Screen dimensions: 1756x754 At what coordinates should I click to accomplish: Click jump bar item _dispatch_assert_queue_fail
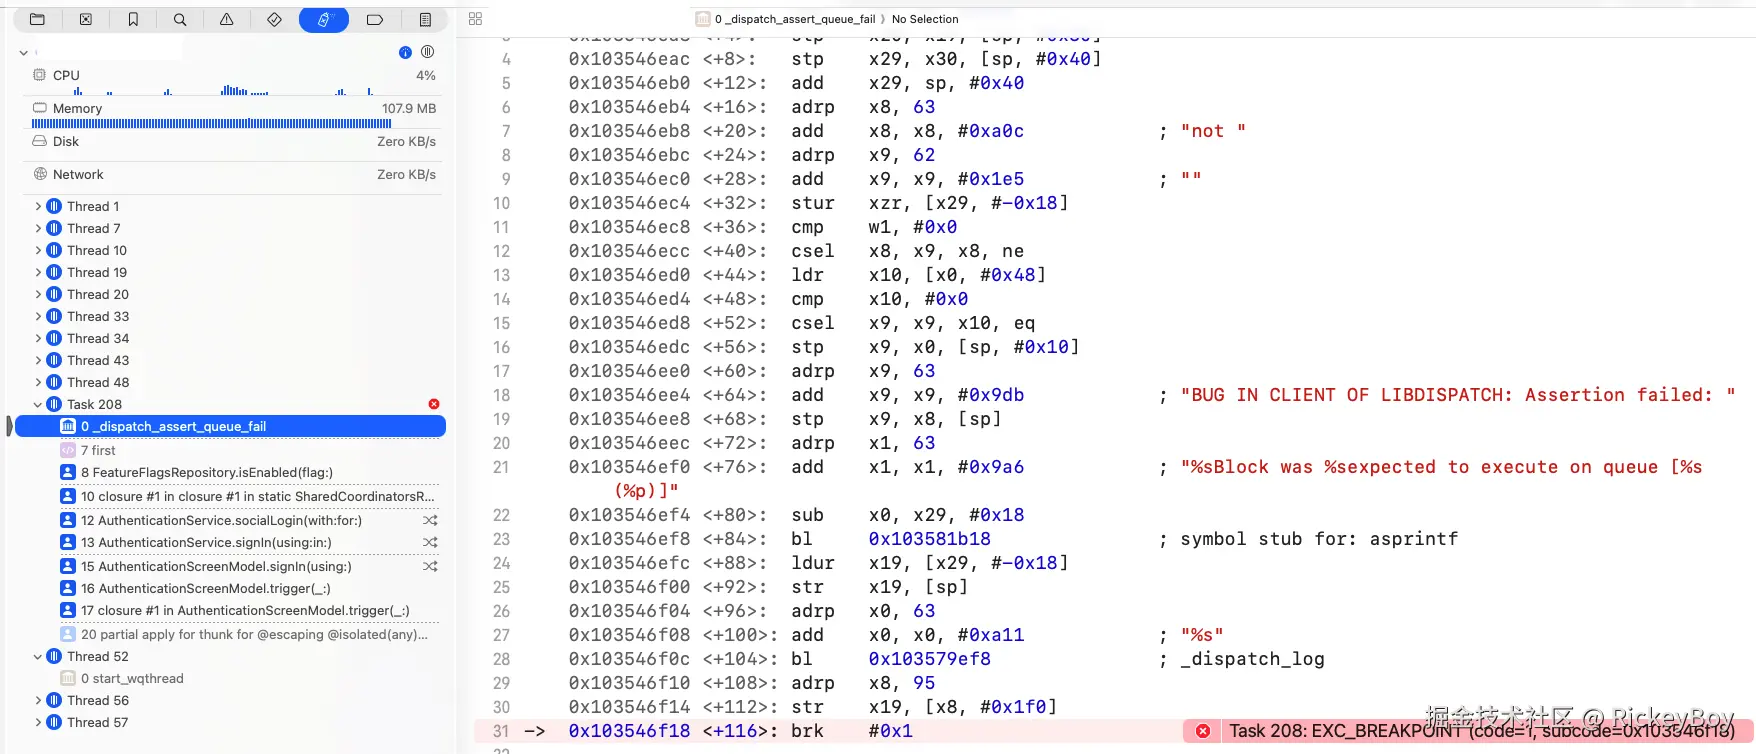(x=795, y=19)
